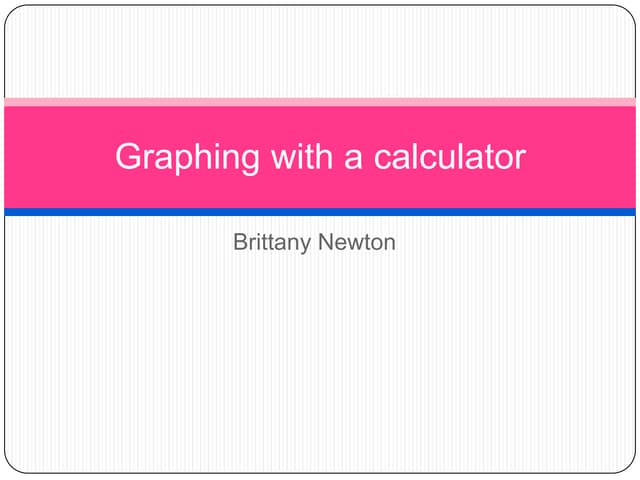Click the slide's bottom-left rounded corner
The image size is (640, 480).
(12, 466)
